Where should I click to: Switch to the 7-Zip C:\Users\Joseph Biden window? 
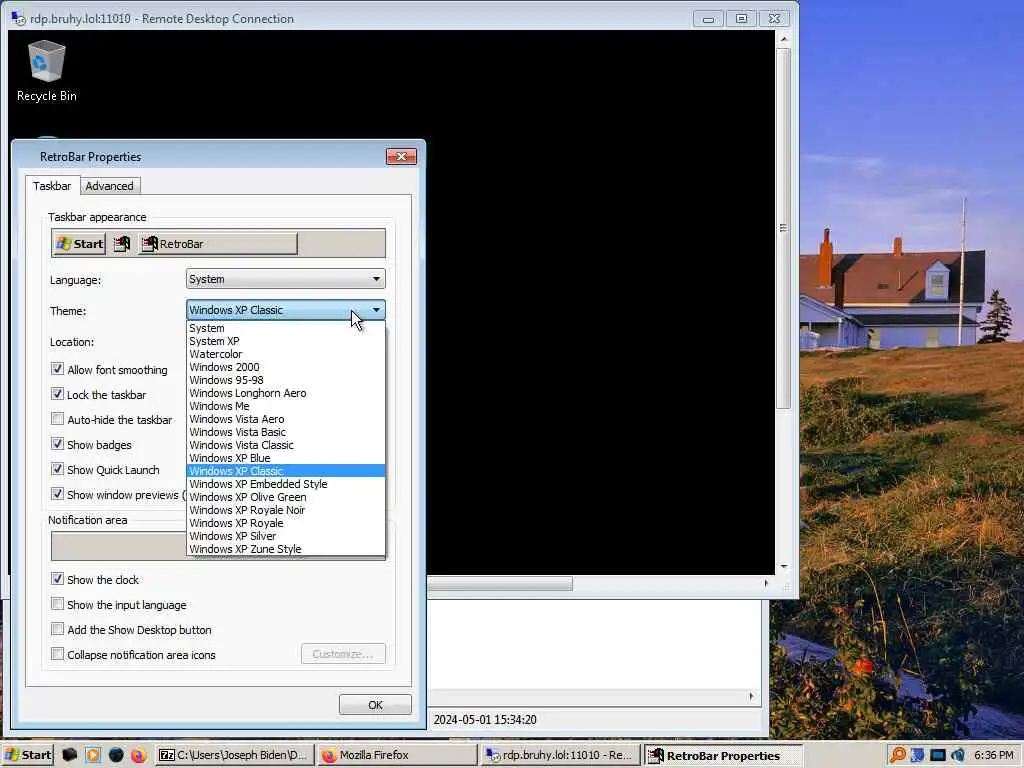(x=235, y=755)
